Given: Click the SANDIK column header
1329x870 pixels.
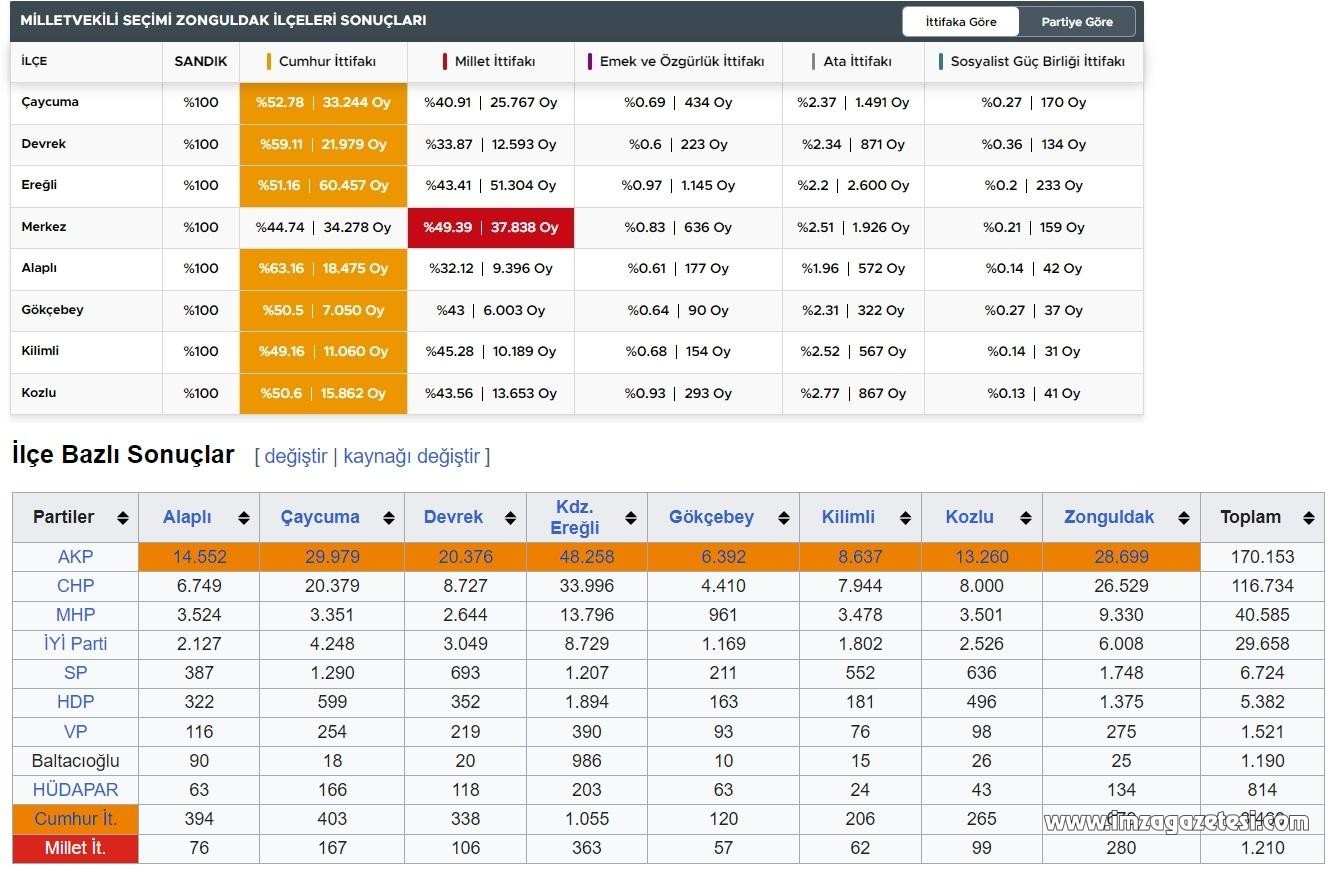Looking at the screenshot, I should (x=201, y=61).
